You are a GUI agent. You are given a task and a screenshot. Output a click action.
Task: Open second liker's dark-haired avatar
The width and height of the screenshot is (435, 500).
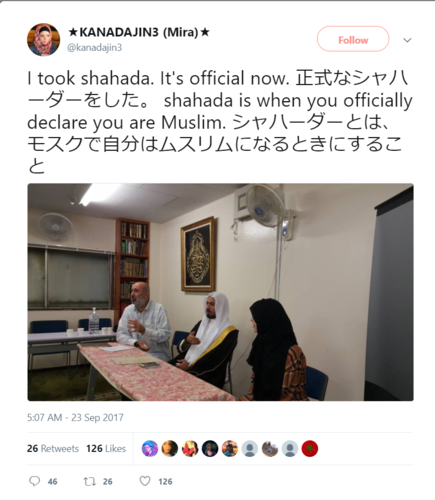point(170,448)
